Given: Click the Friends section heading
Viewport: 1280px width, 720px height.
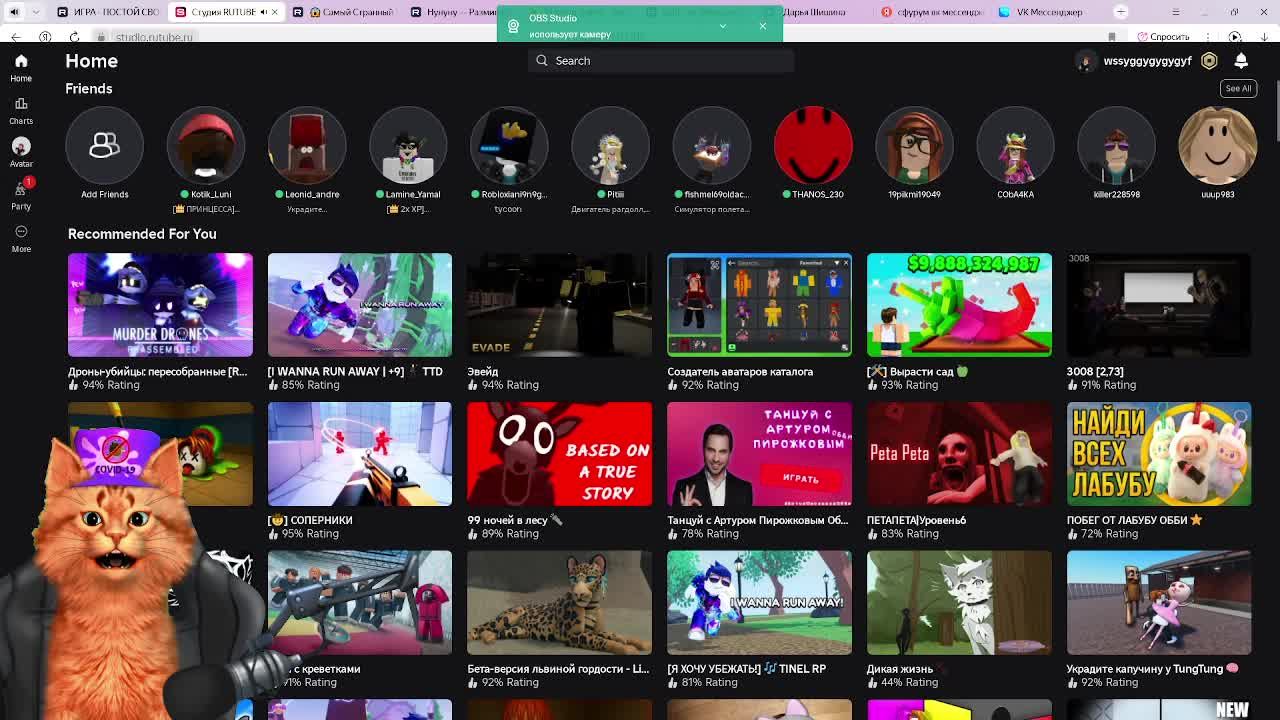Looking at the screenshot, I should click(89, 88).
